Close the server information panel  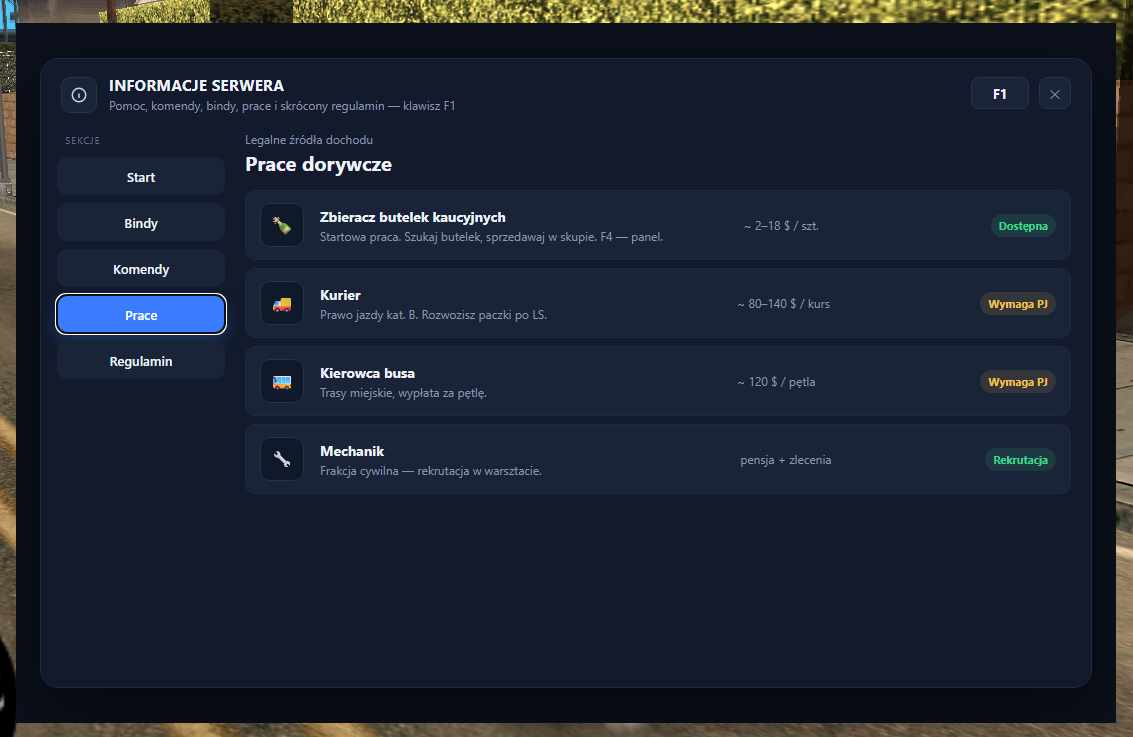coord(1055,94)
